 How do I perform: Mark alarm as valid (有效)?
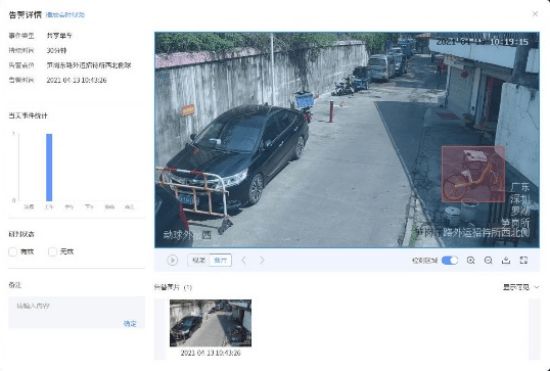(x=13, y=251)
